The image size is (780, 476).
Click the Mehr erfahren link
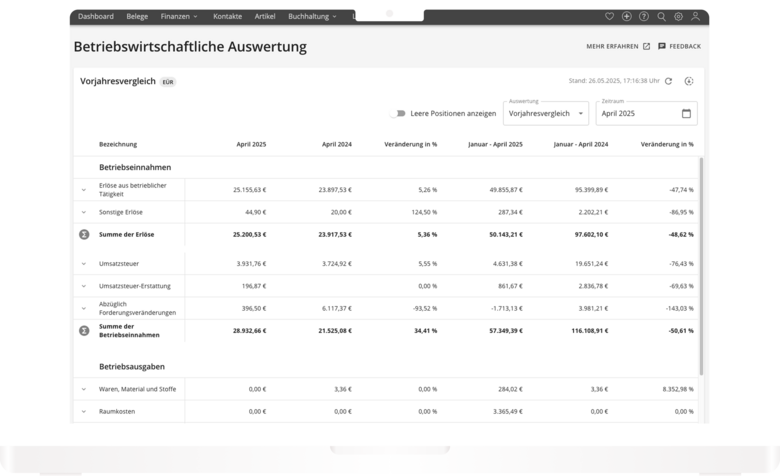(x=617, y=46)
